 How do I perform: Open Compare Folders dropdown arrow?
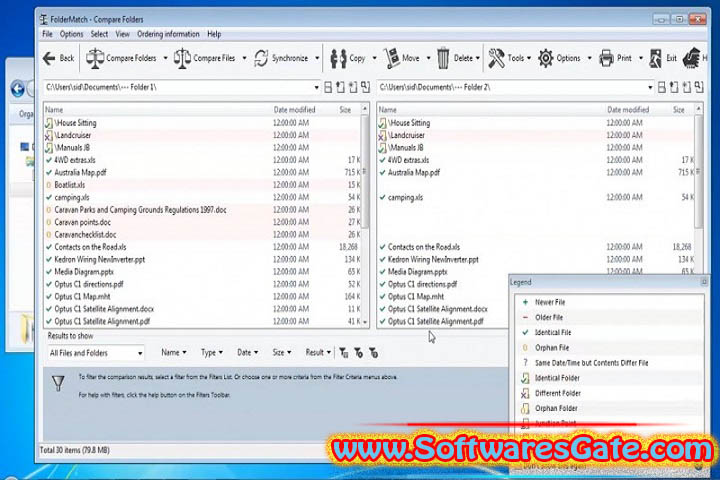pos(165,58)
